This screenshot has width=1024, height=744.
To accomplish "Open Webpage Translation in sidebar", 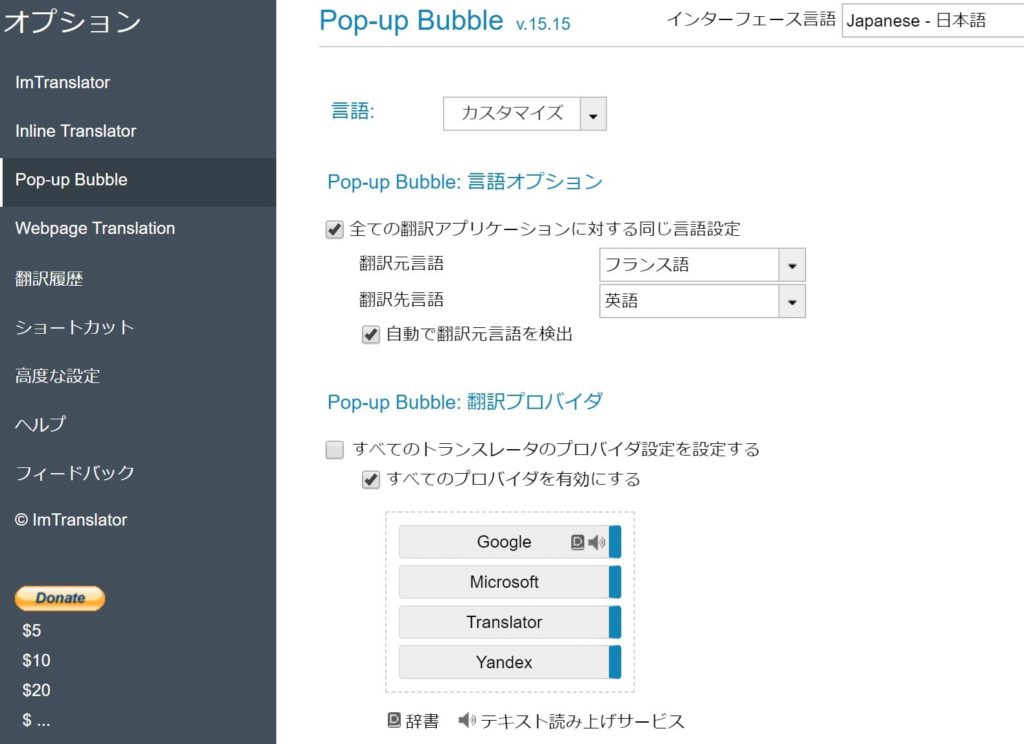I will tap(95, 228).
